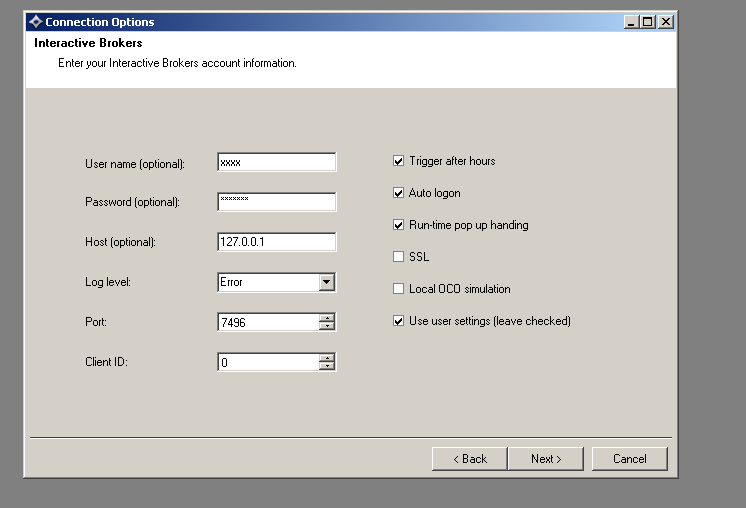
Task: Click the Host field showing 127.0.0.1
Action: point(276,242)
